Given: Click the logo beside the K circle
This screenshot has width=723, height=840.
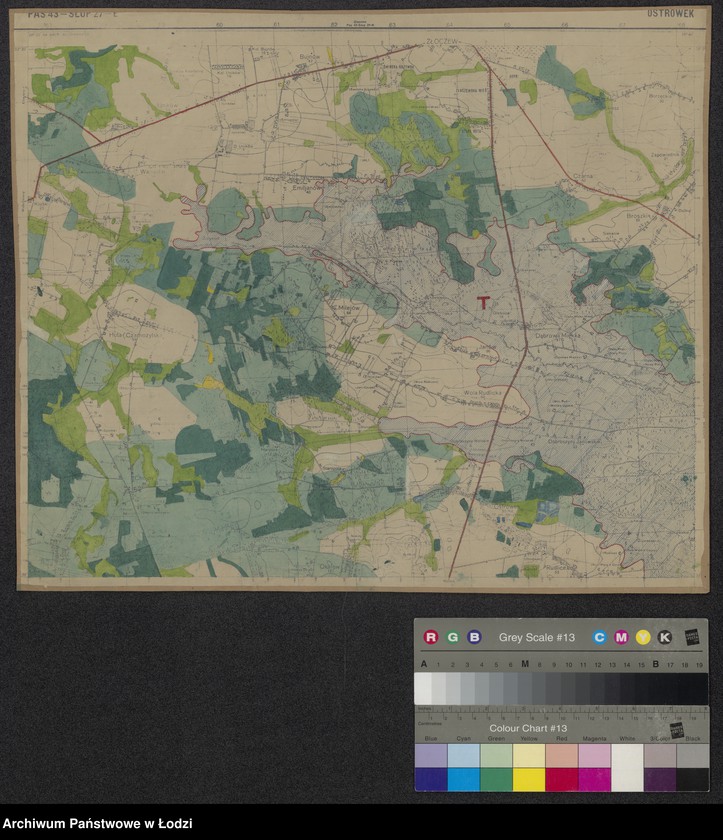Looking at the screenshot, I should click(691, 637).
